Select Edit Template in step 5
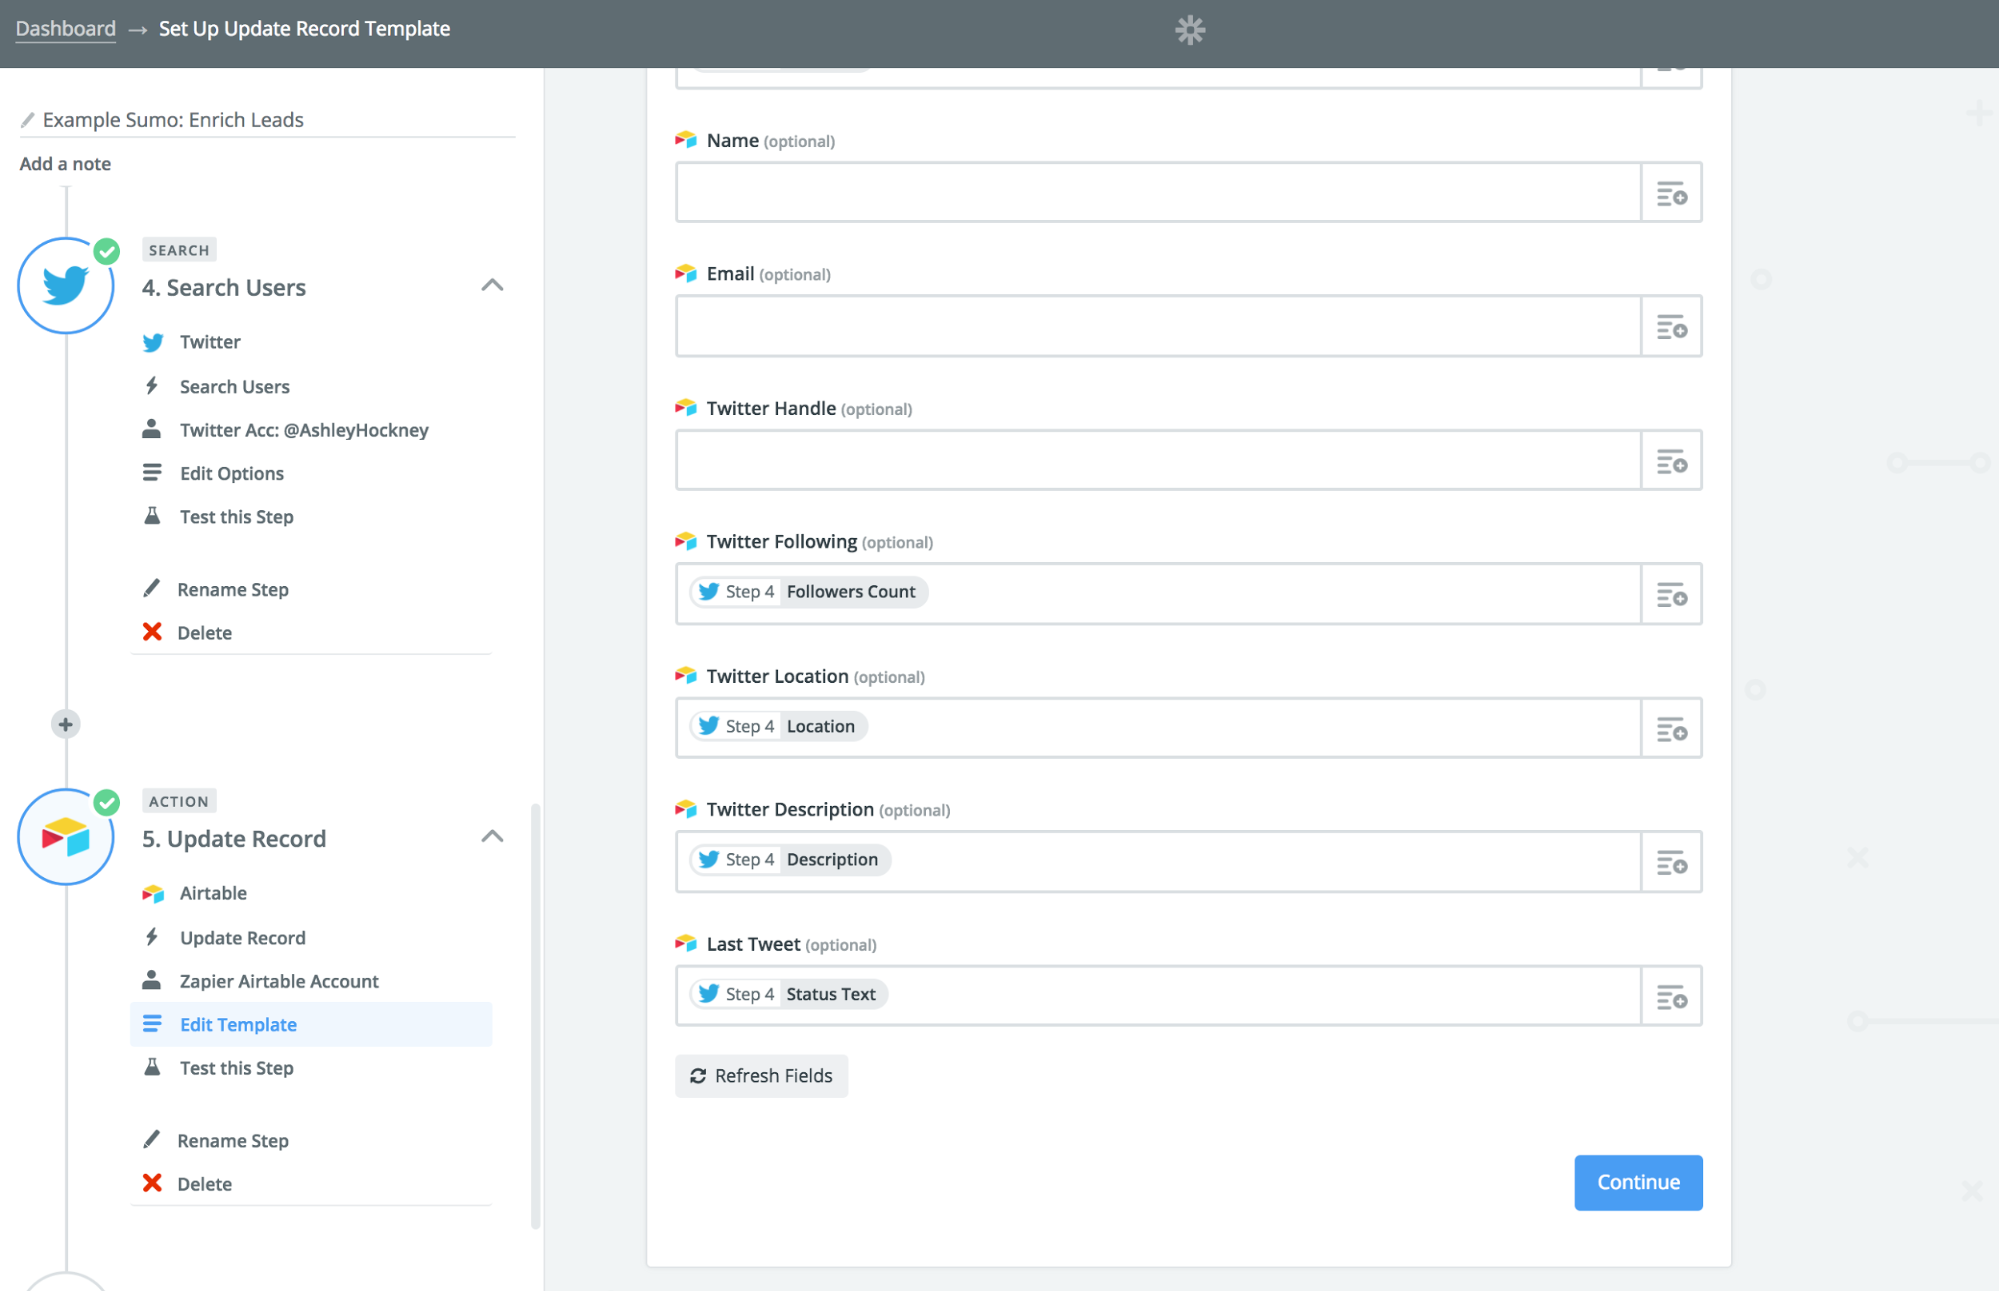1999x1292 pixels. 311,1024
